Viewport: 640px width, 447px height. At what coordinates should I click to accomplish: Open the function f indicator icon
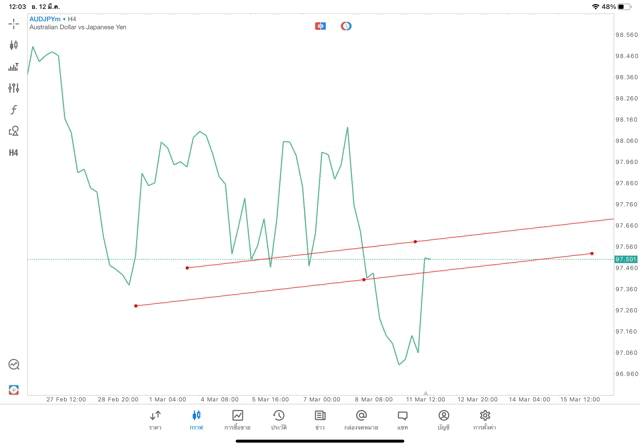14,110
